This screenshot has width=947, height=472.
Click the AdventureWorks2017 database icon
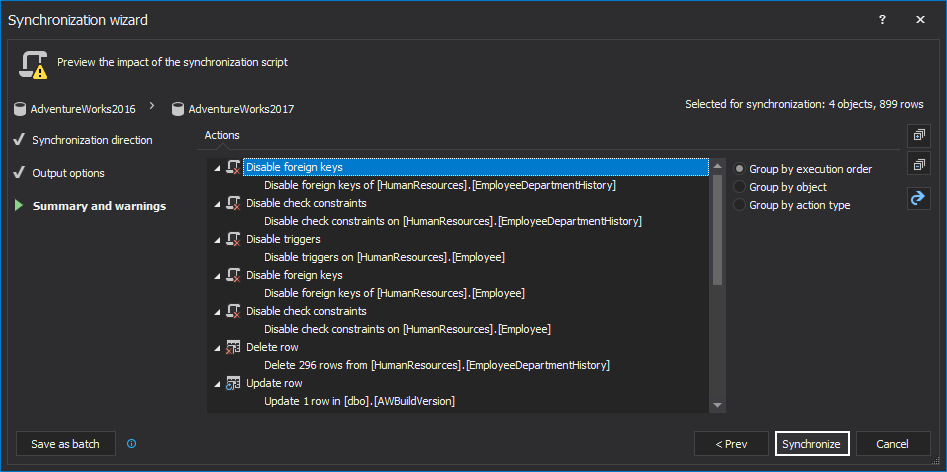[x=178, y=109]
